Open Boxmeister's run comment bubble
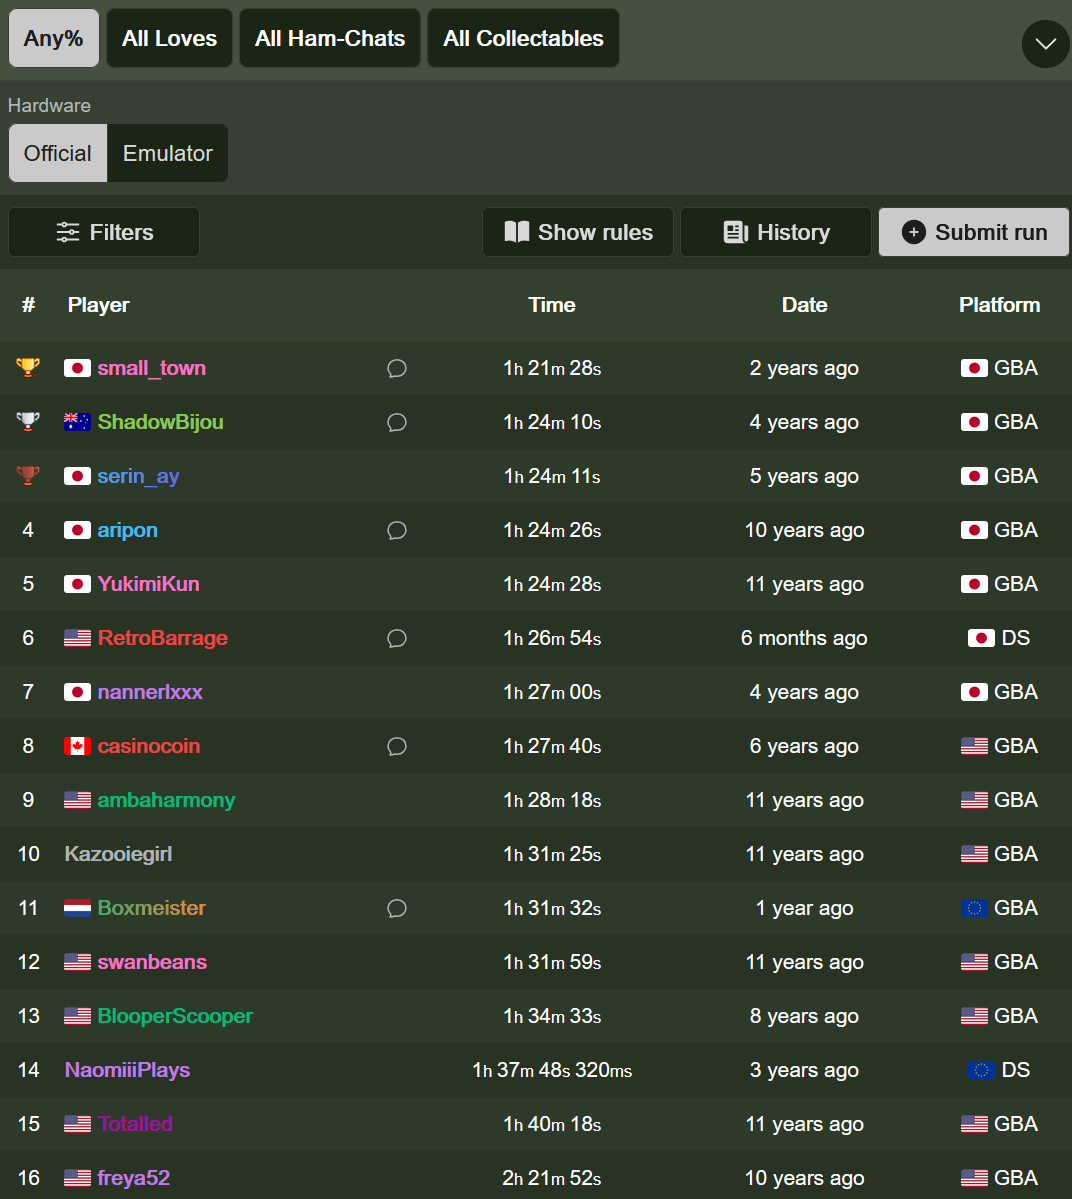Image resolution: width=1072 pixels, height=1199 pixels. pyautogui.click(x=397, y=908)
